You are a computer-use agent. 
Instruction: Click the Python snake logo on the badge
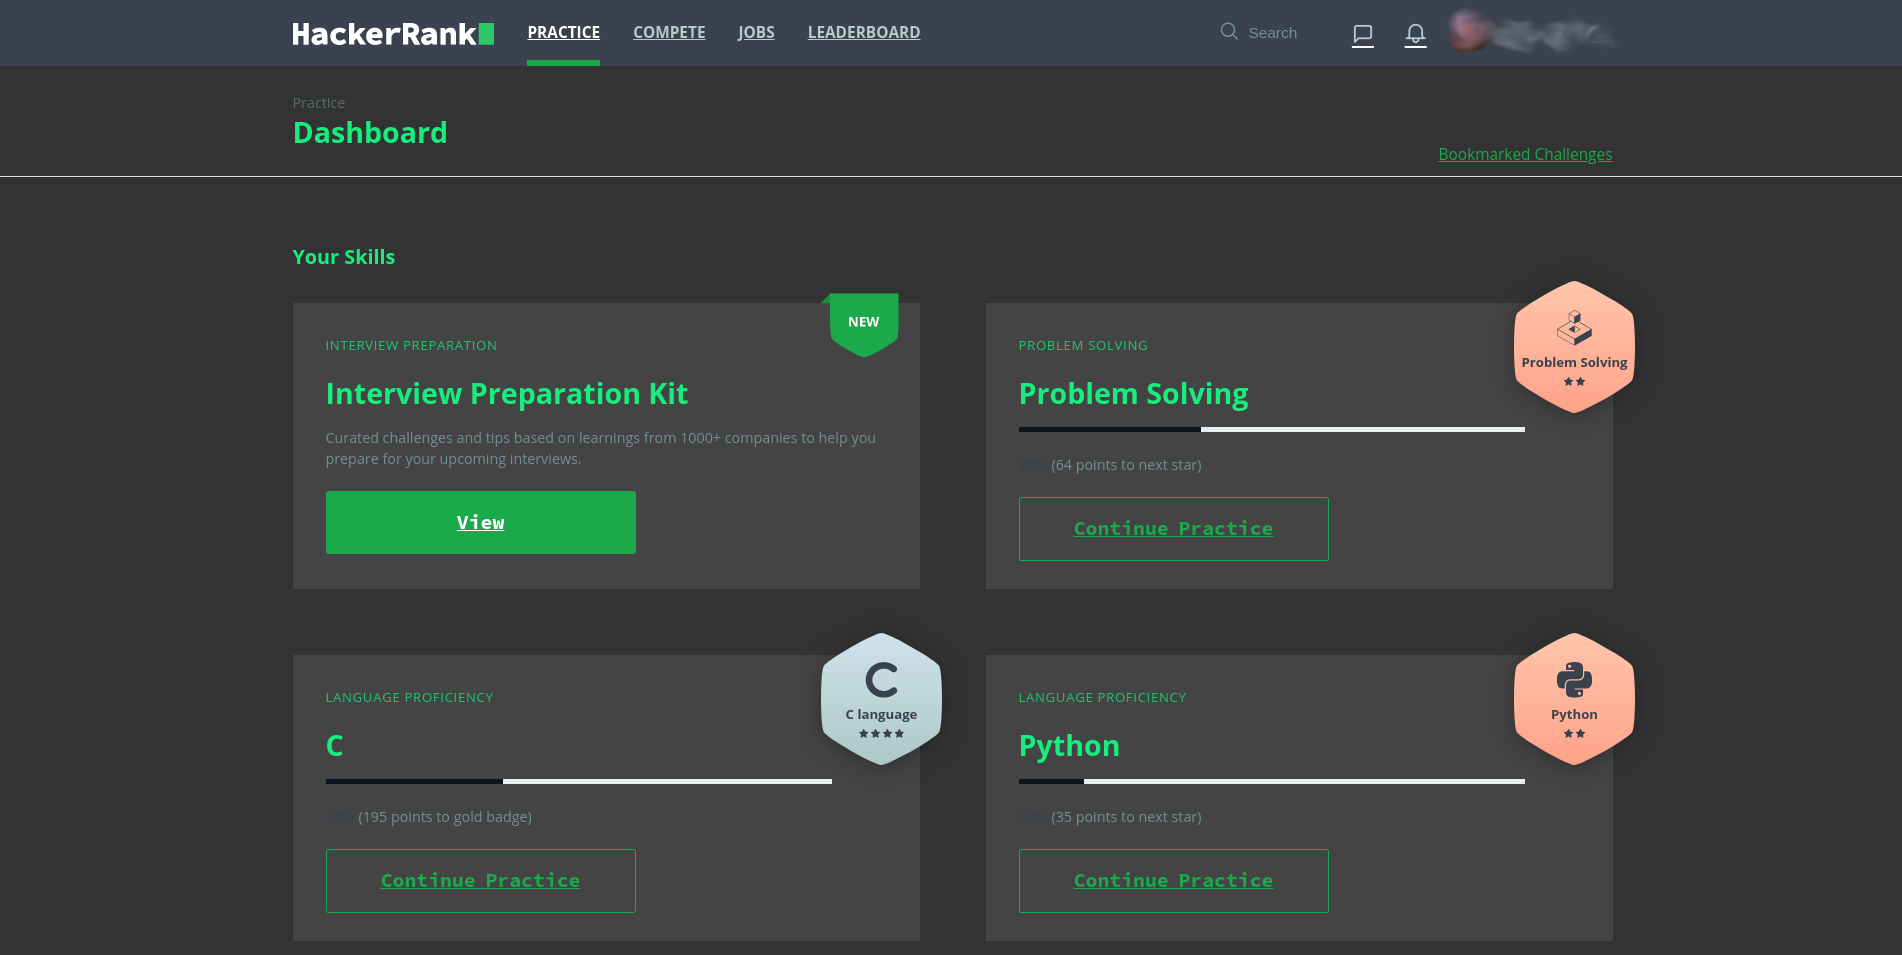click(1573, 678)
